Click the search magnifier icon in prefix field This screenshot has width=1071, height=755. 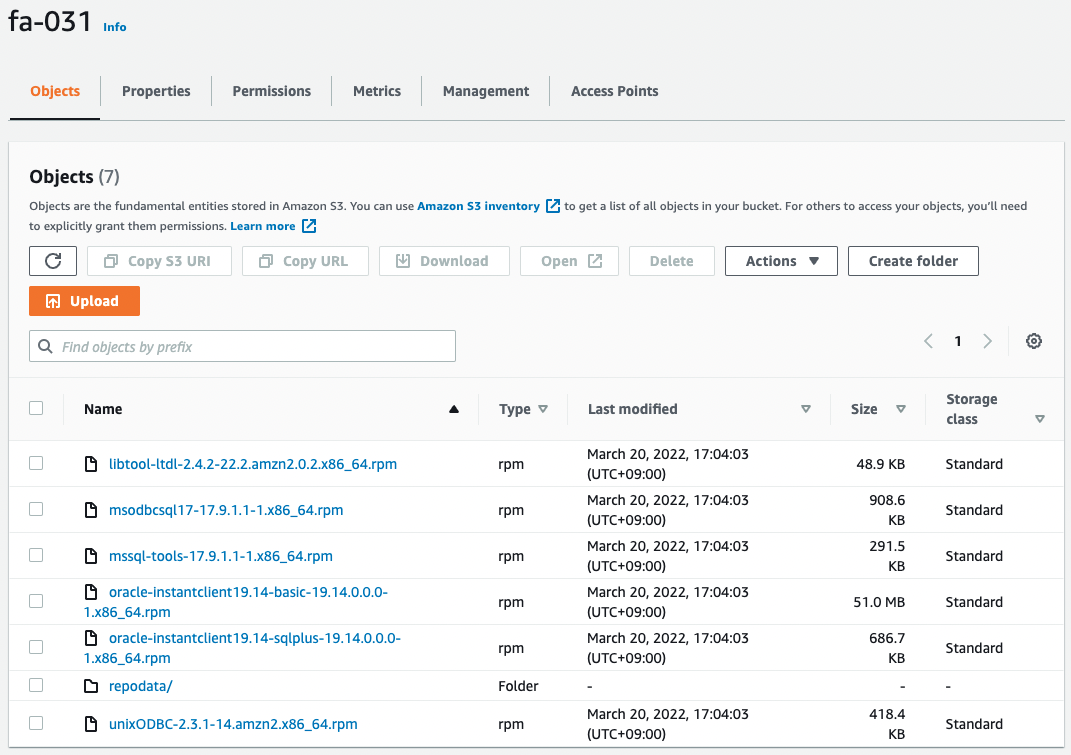45,347
